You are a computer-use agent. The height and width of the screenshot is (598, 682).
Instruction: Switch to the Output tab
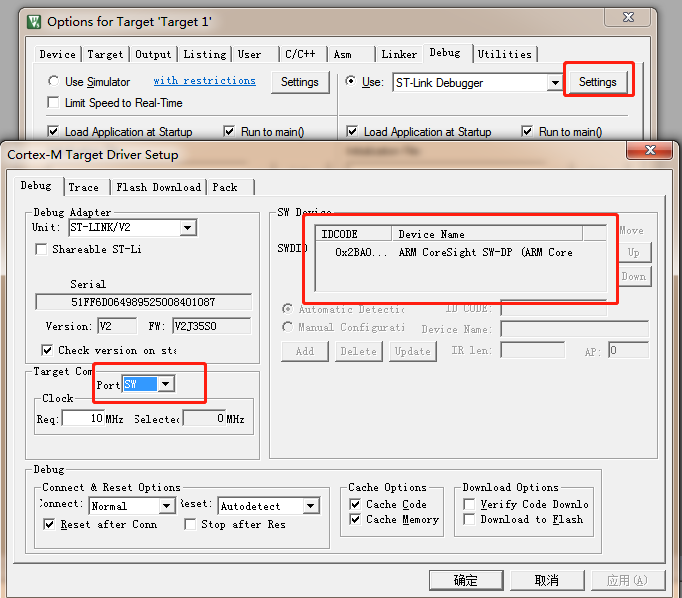(153, 54)
